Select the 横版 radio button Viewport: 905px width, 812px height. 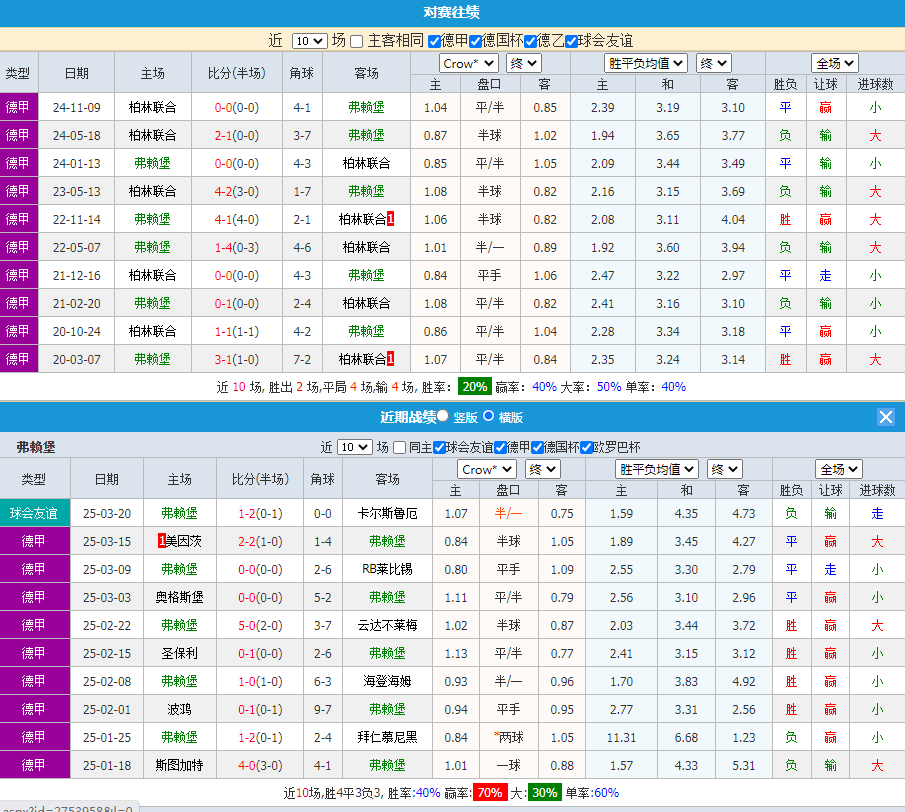[489, 416]
